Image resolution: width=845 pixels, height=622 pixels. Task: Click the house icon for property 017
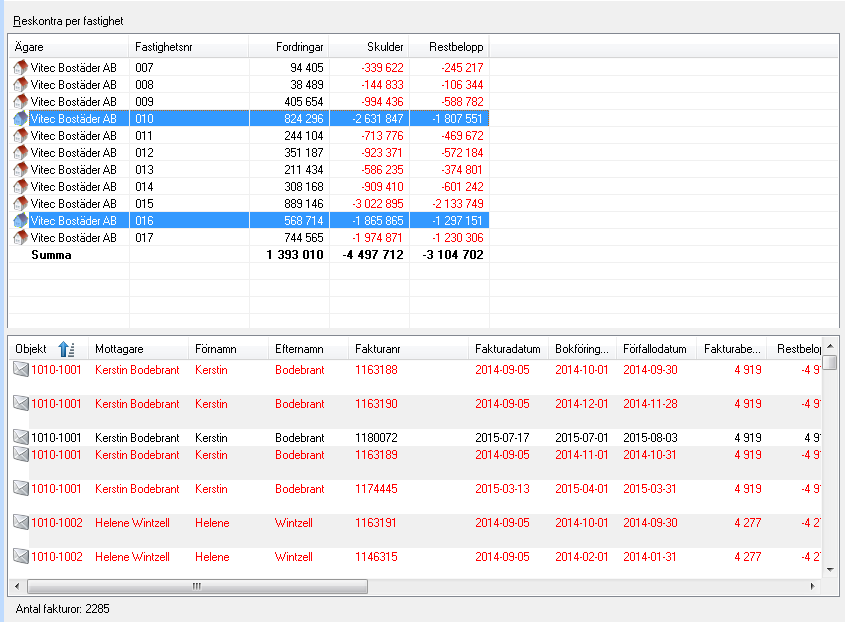tap(20, 237)
